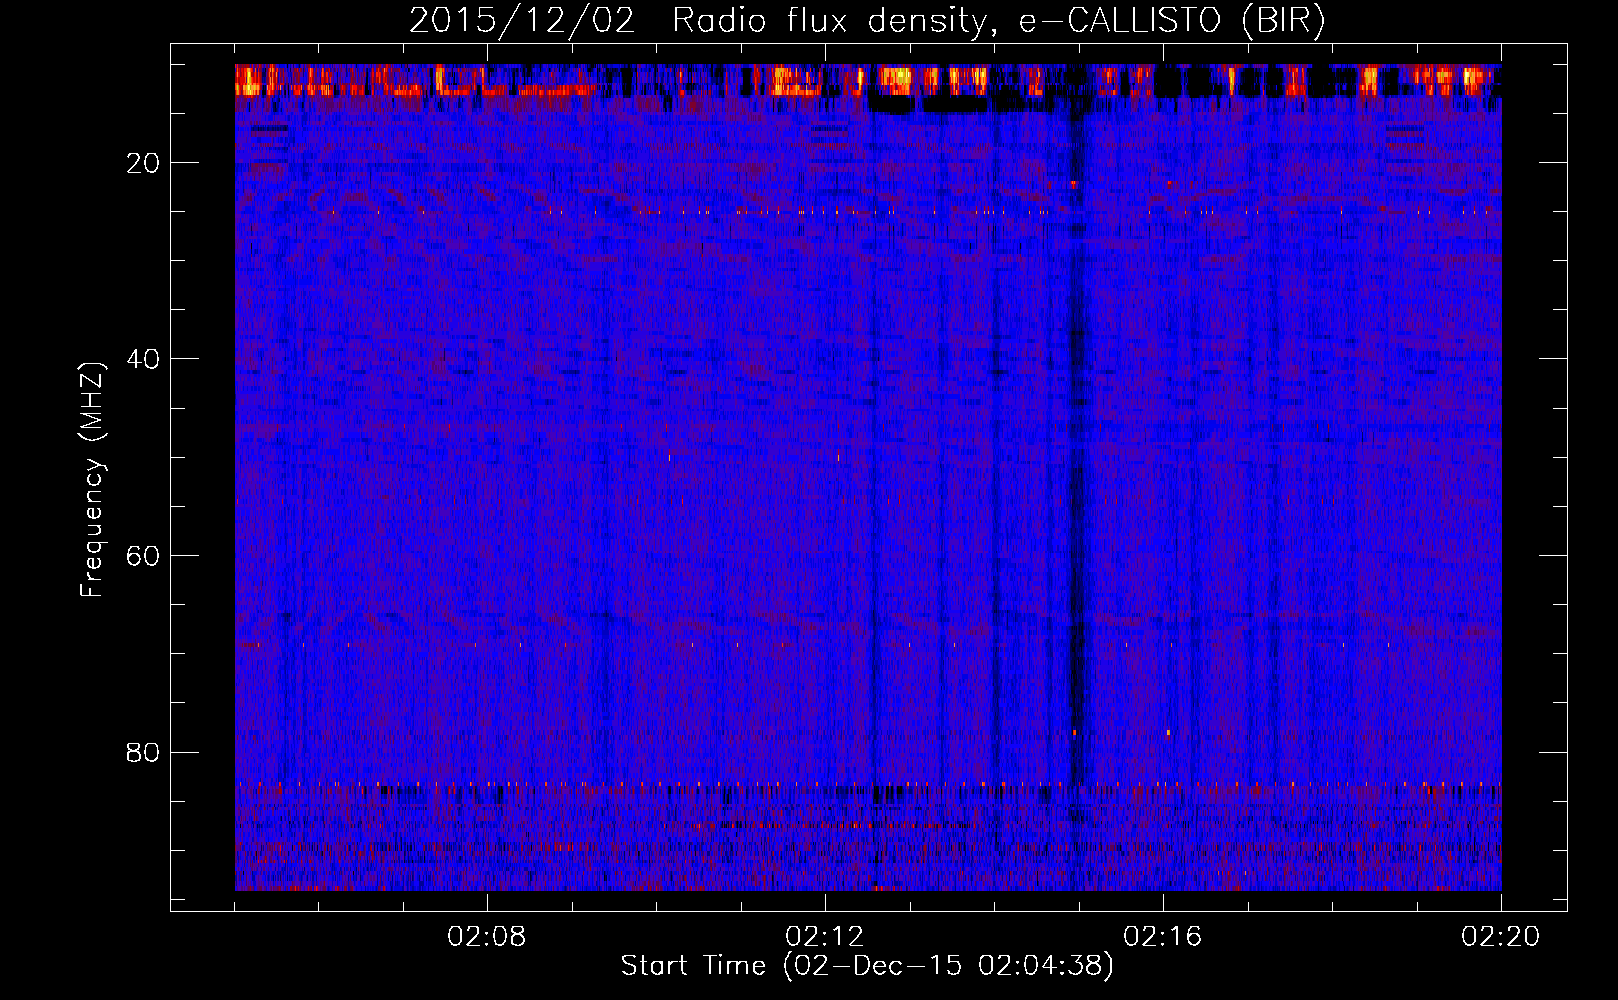Click the 60 frequency tick label
1618x1000 pixels.
pos(144,556)
